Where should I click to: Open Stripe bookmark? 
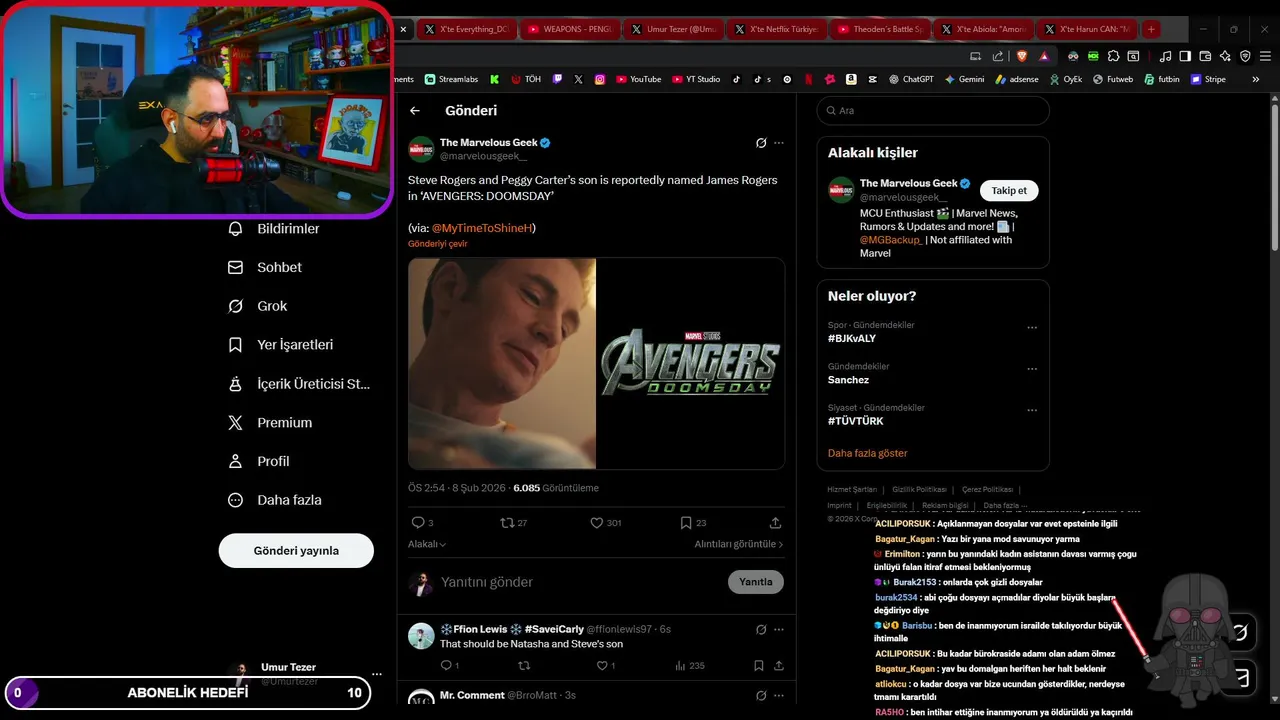(x=1208, y=79)
